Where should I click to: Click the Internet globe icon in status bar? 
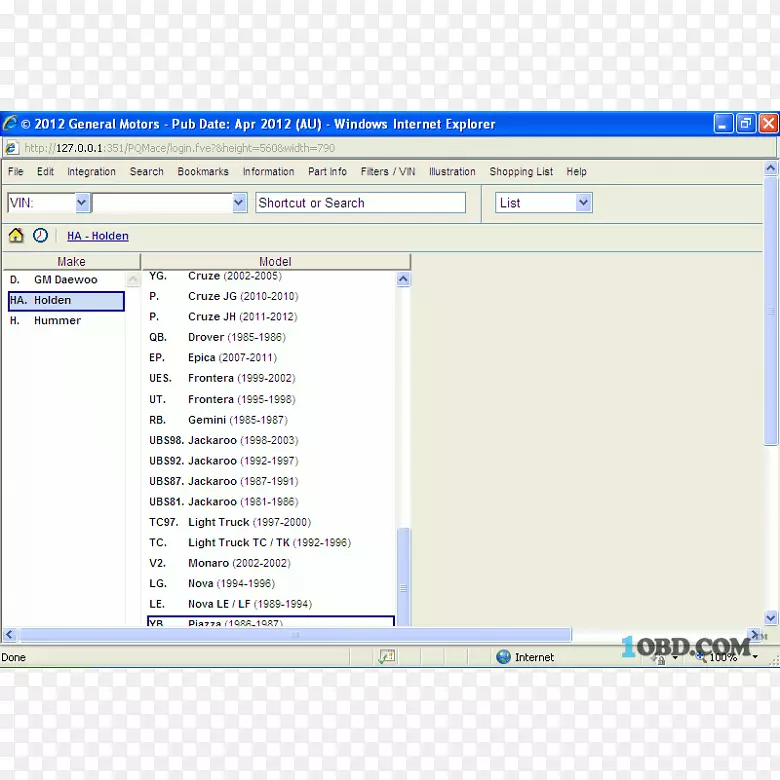(503, 657)
